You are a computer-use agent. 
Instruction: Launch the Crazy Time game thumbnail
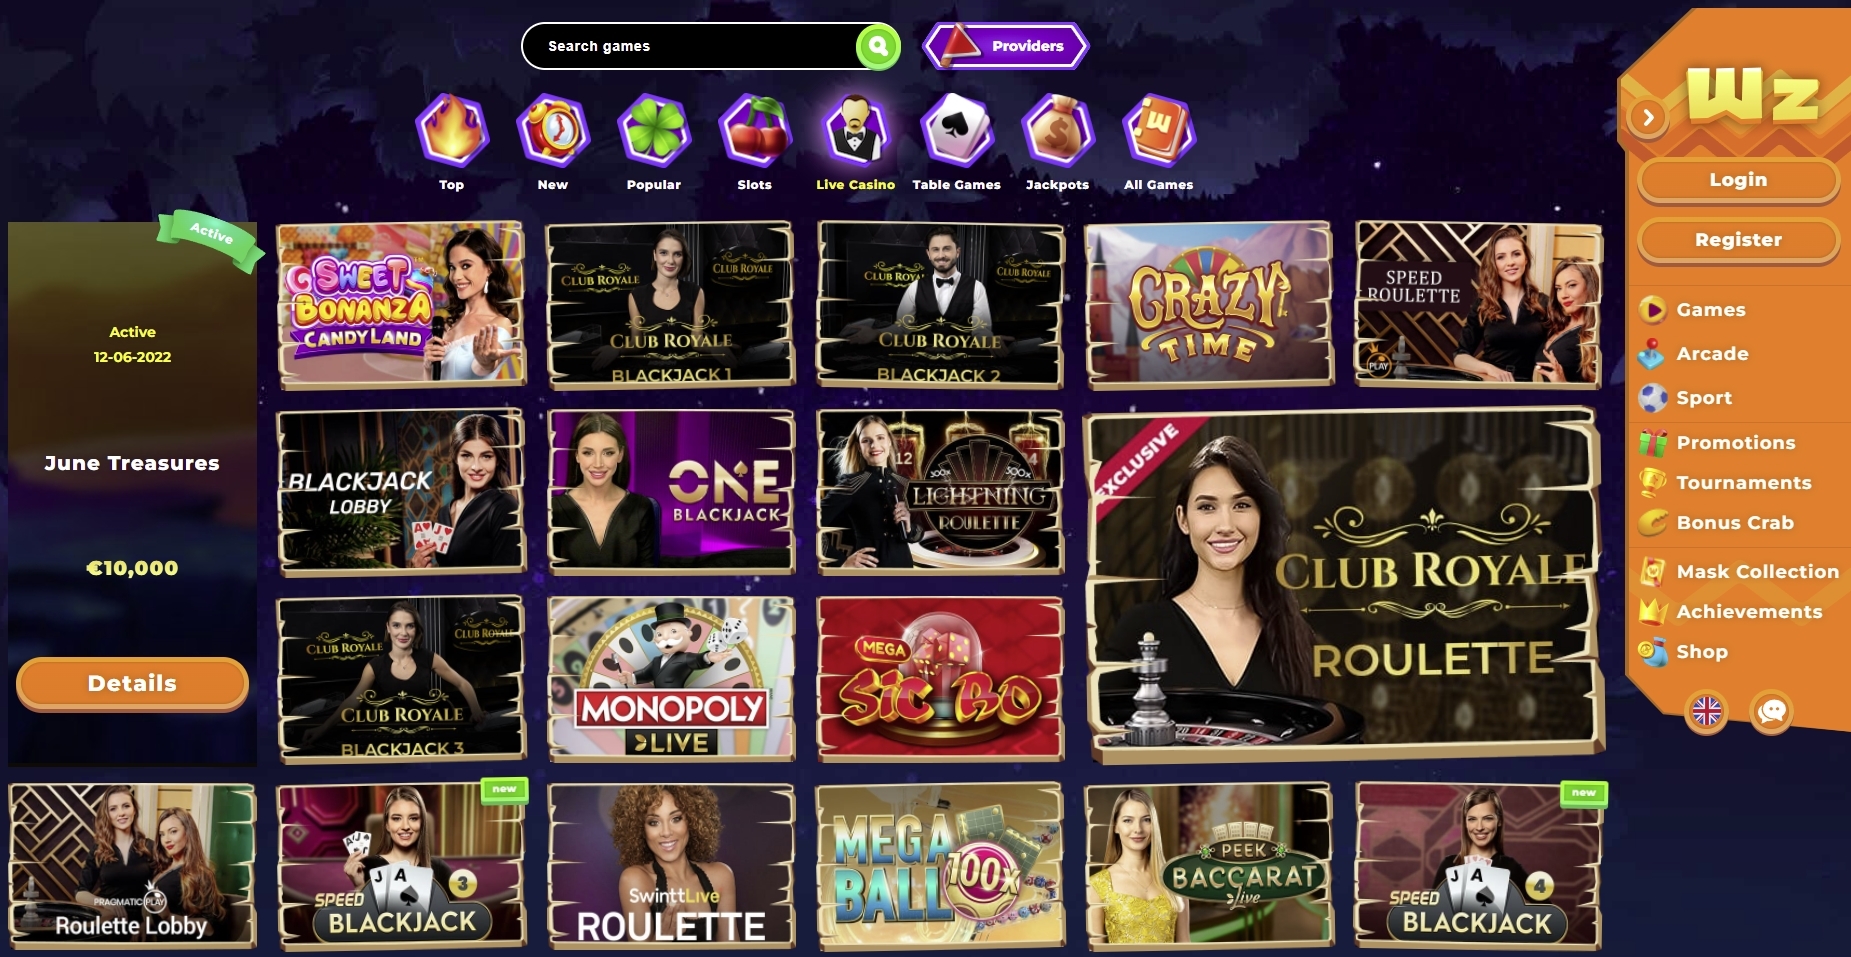click(1209, 305)
